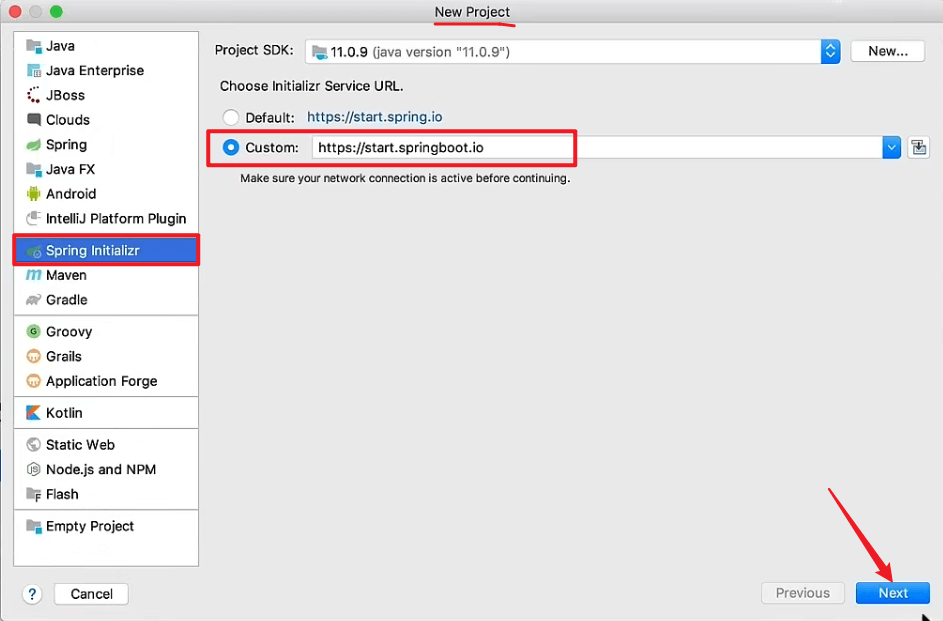Viewport: 943px width, 621px height.
Task: Select Maven label in list
Action: tap(66, 275)
